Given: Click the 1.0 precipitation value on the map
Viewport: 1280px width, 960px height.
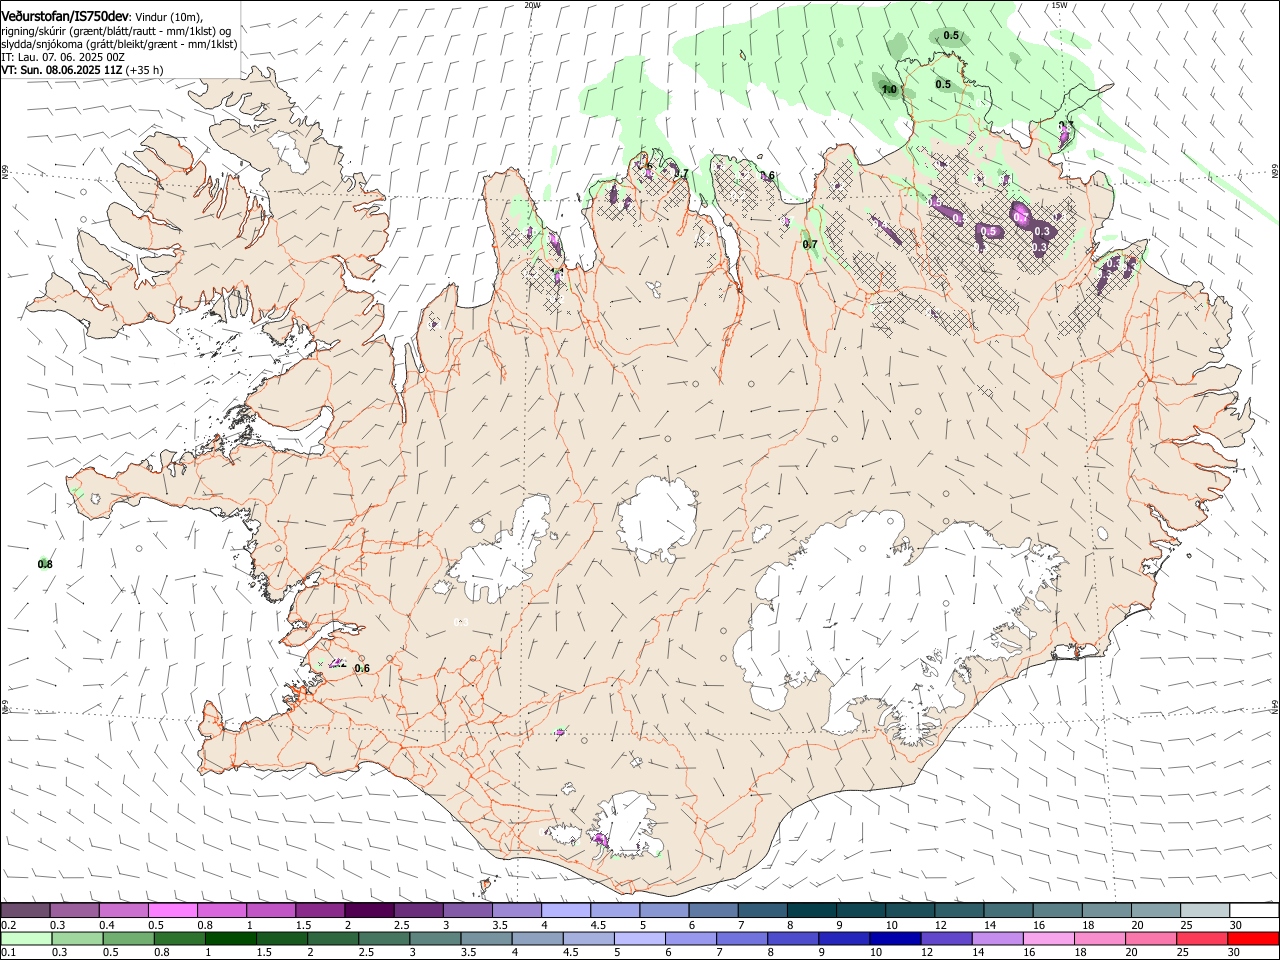Looking at the screenshot, I should [x=889, y=90].
